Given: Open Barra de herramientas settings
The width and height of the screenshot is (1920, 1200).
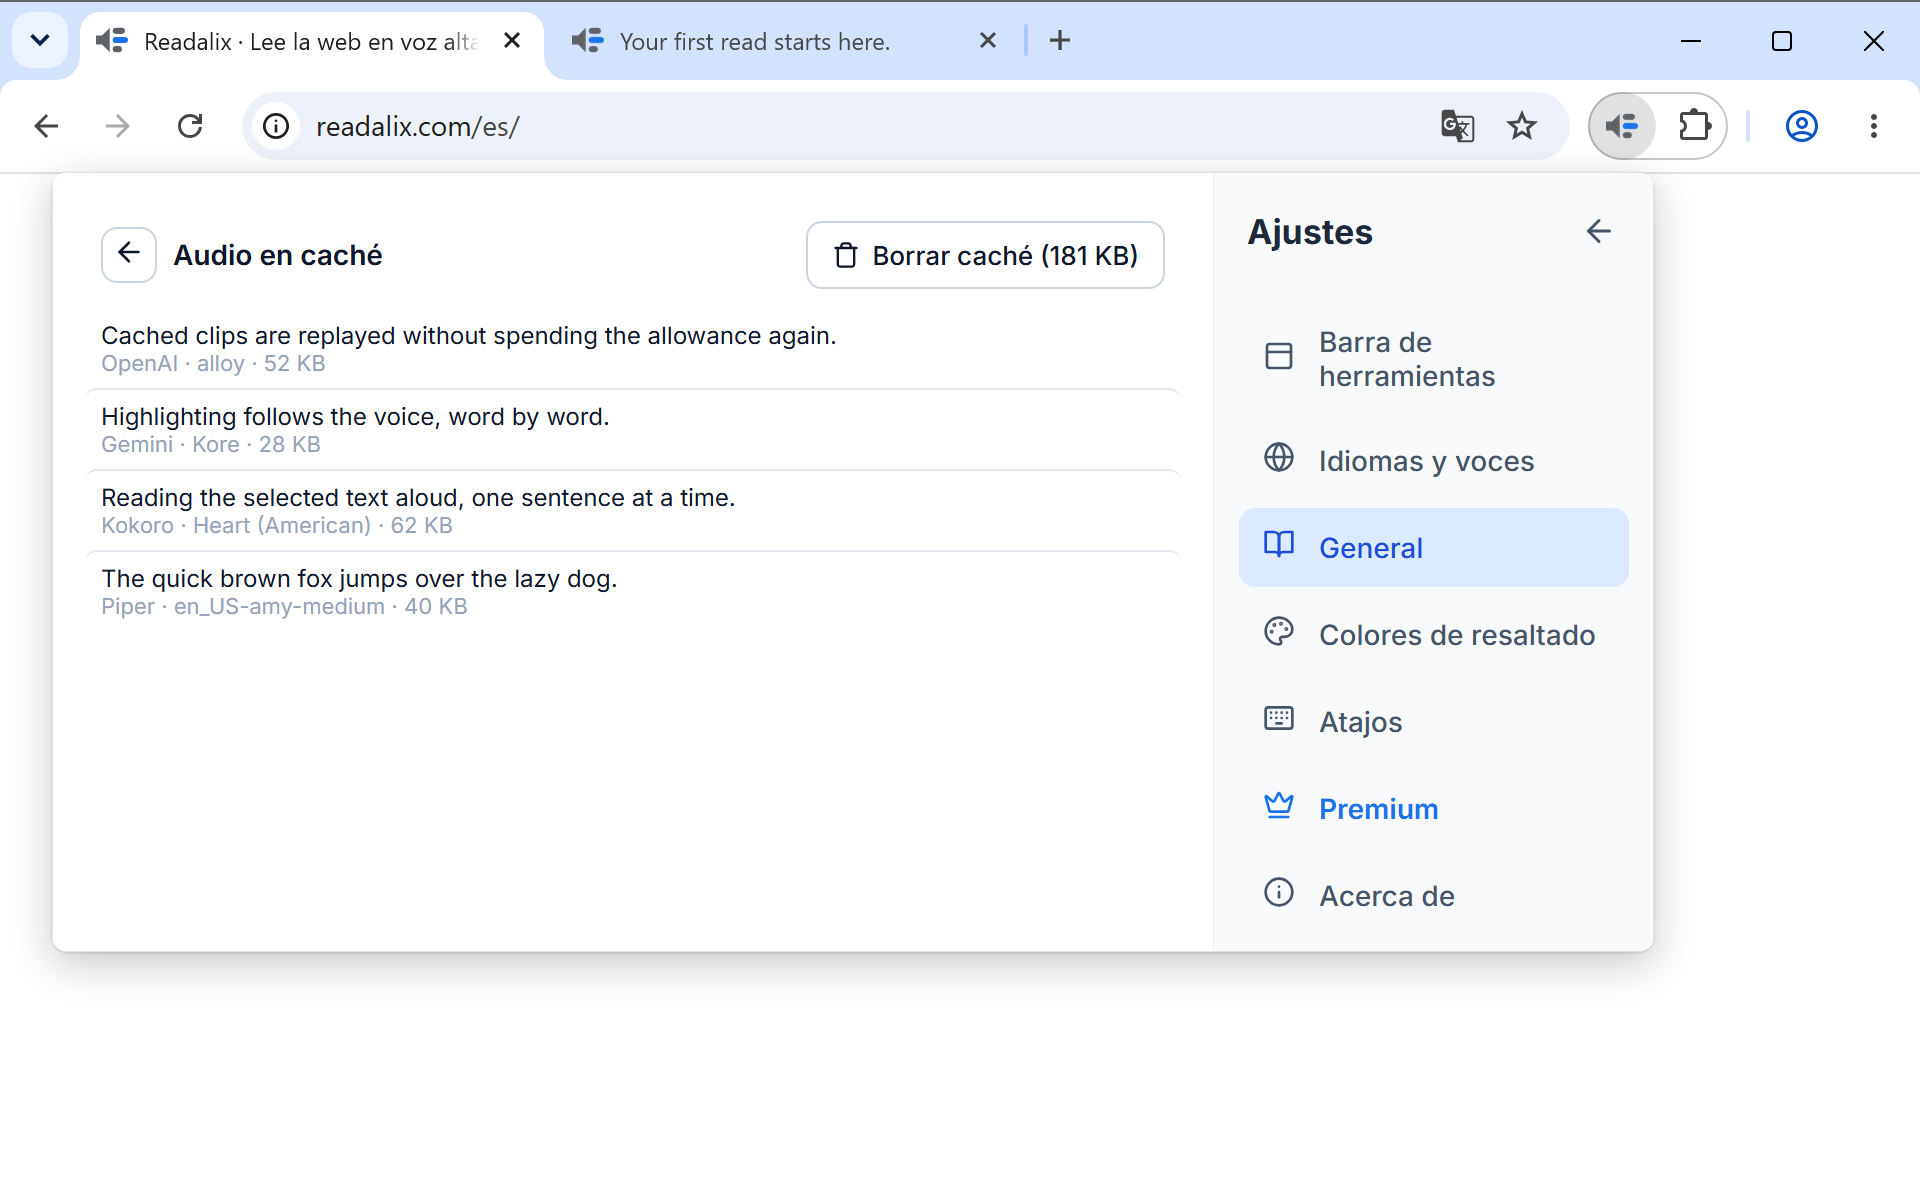Looking at the screenshot, I should (x=1433, y=359).
